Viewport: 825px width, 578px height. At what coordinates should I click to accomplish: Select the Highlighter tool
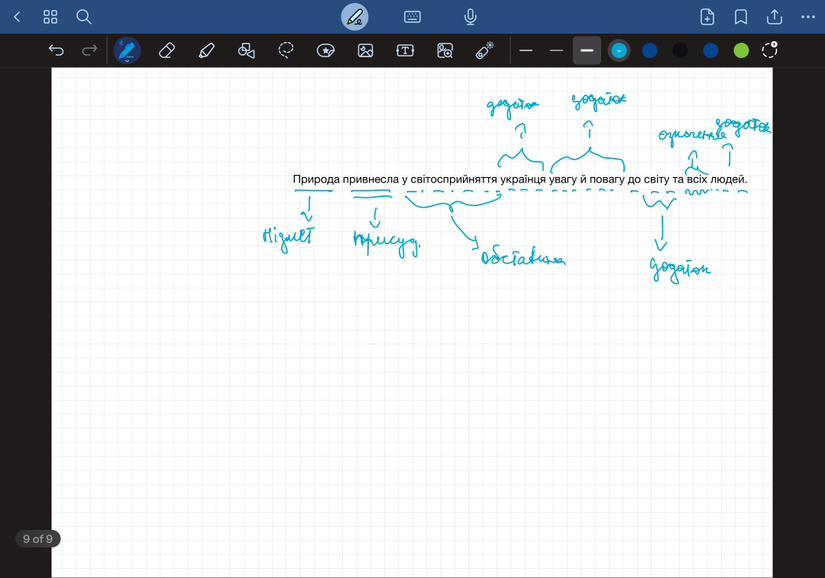(206, 50)
